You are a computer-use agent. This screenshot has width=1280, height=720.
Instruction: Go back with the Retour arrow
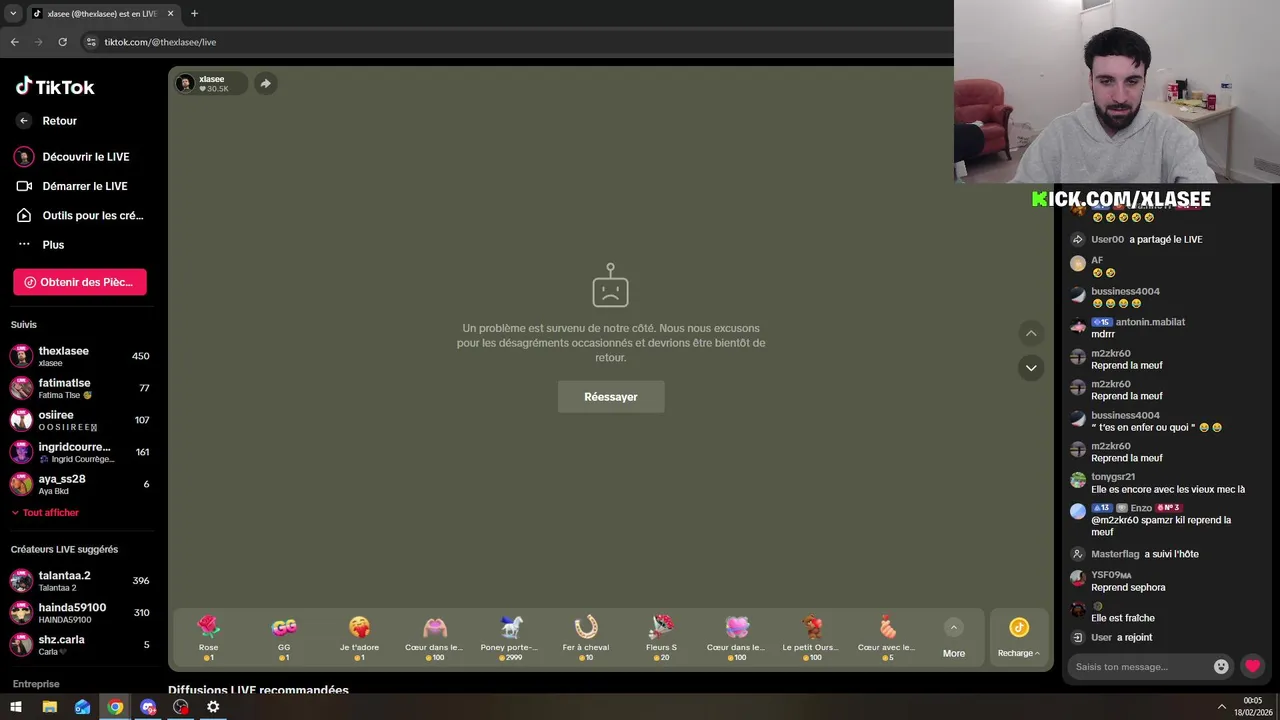pos(24,121)
